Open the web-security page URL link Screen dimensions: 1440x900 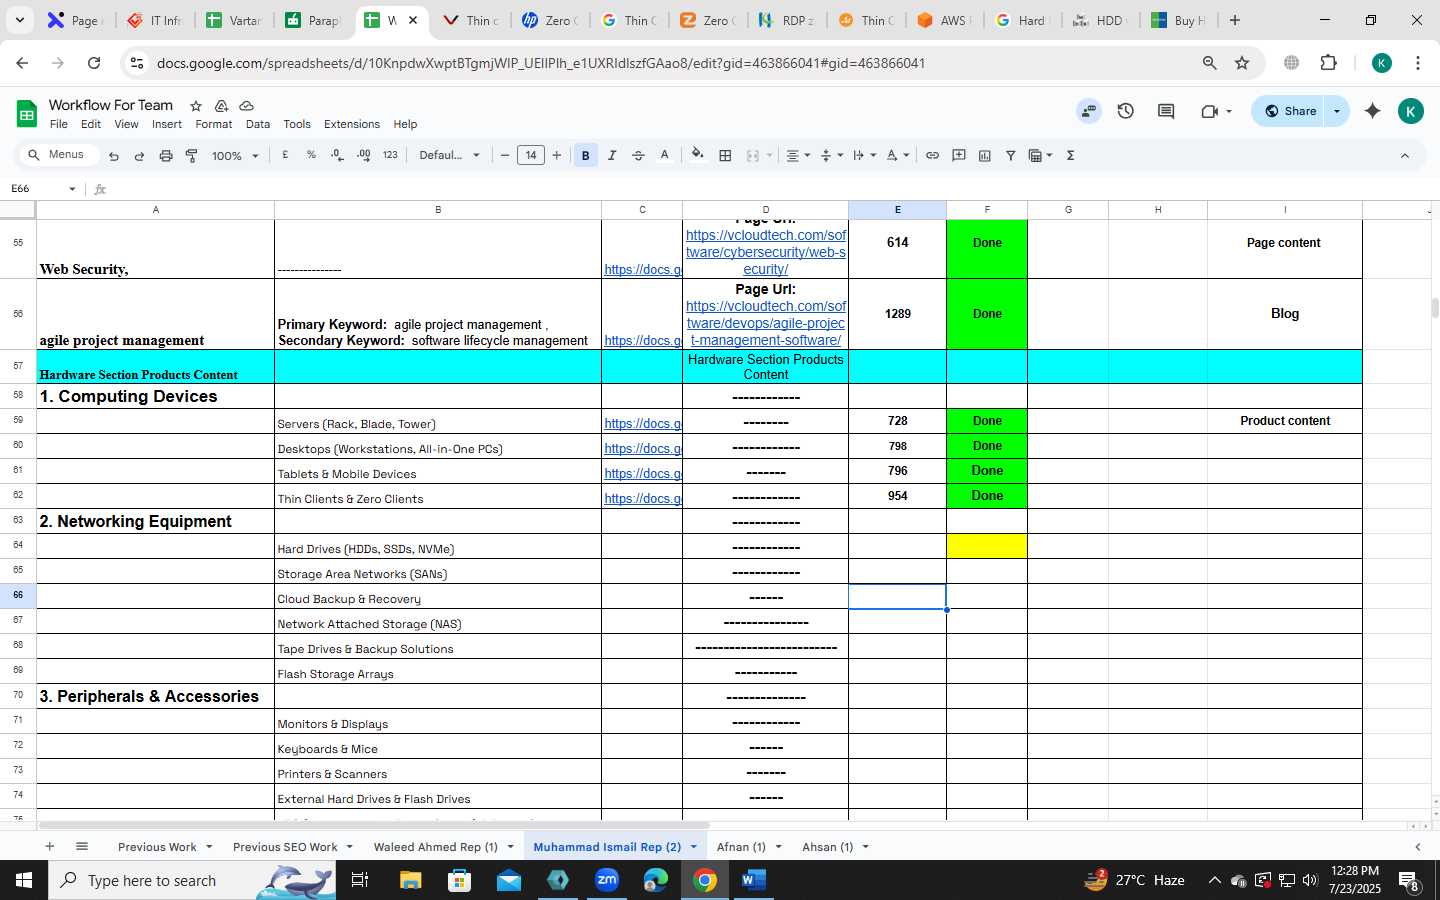click(766, 252)
